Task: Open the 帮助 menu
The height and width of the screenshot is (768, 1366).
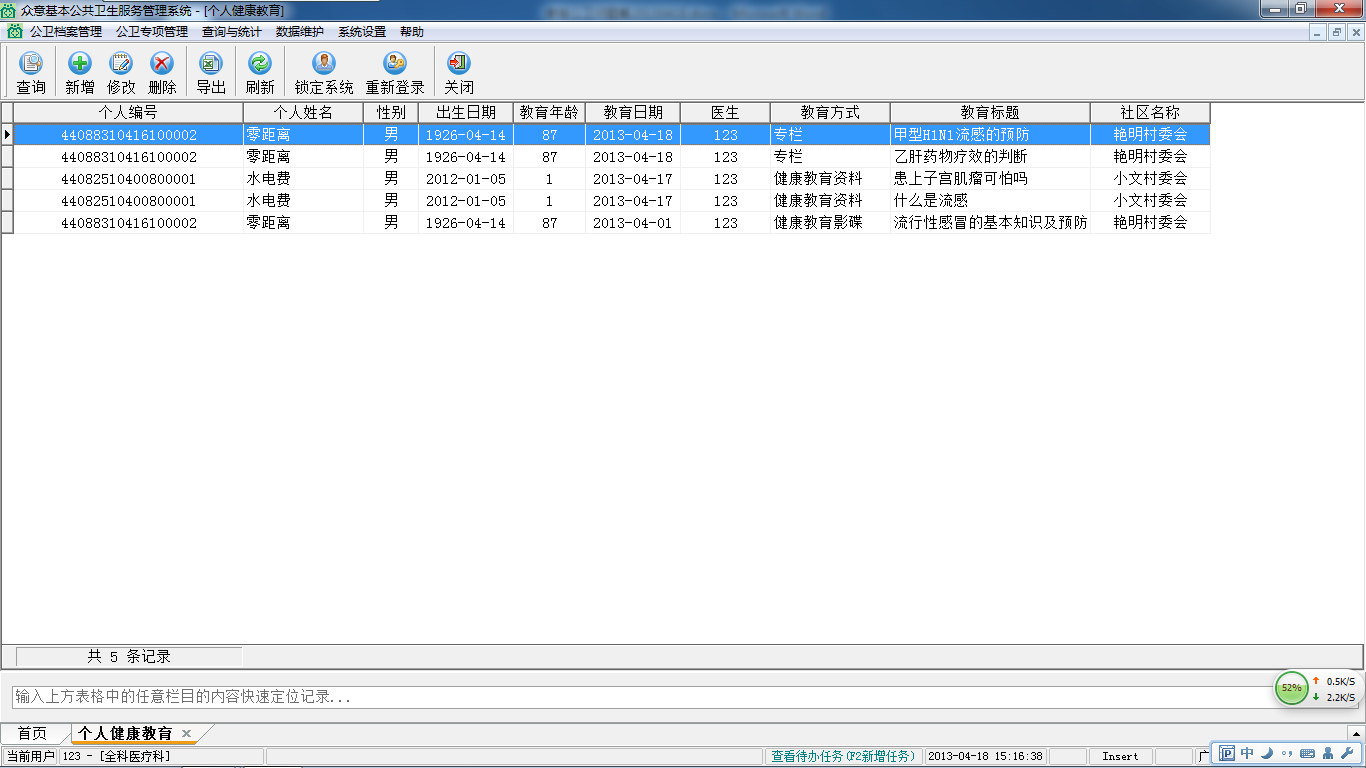Action: tap(412, 31)
